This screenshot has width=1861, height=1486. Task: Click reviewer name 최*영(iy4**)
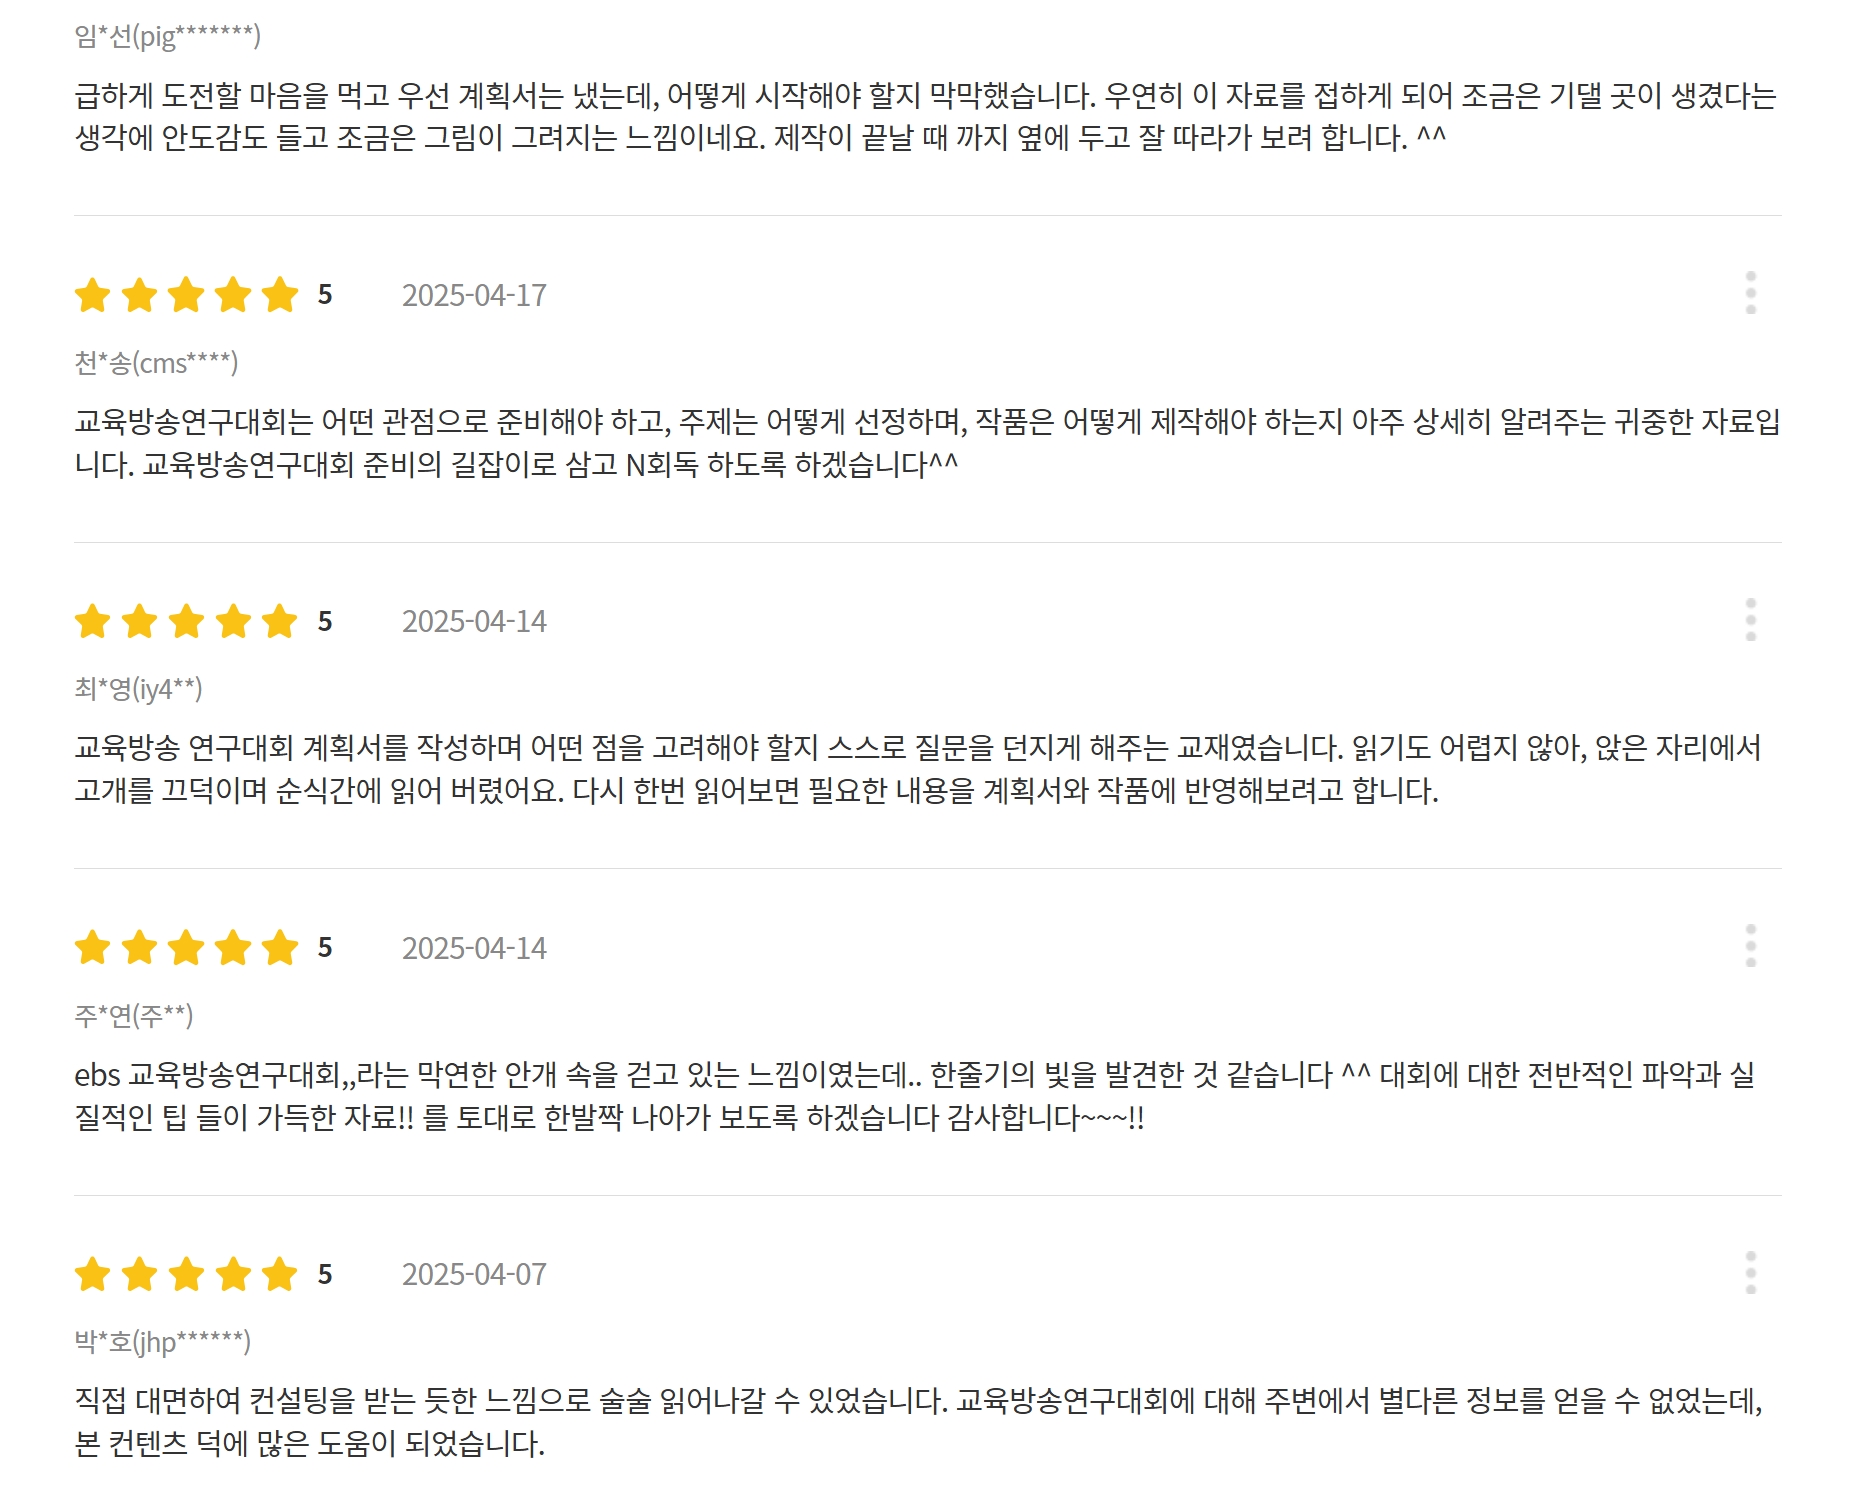[138, 689]
